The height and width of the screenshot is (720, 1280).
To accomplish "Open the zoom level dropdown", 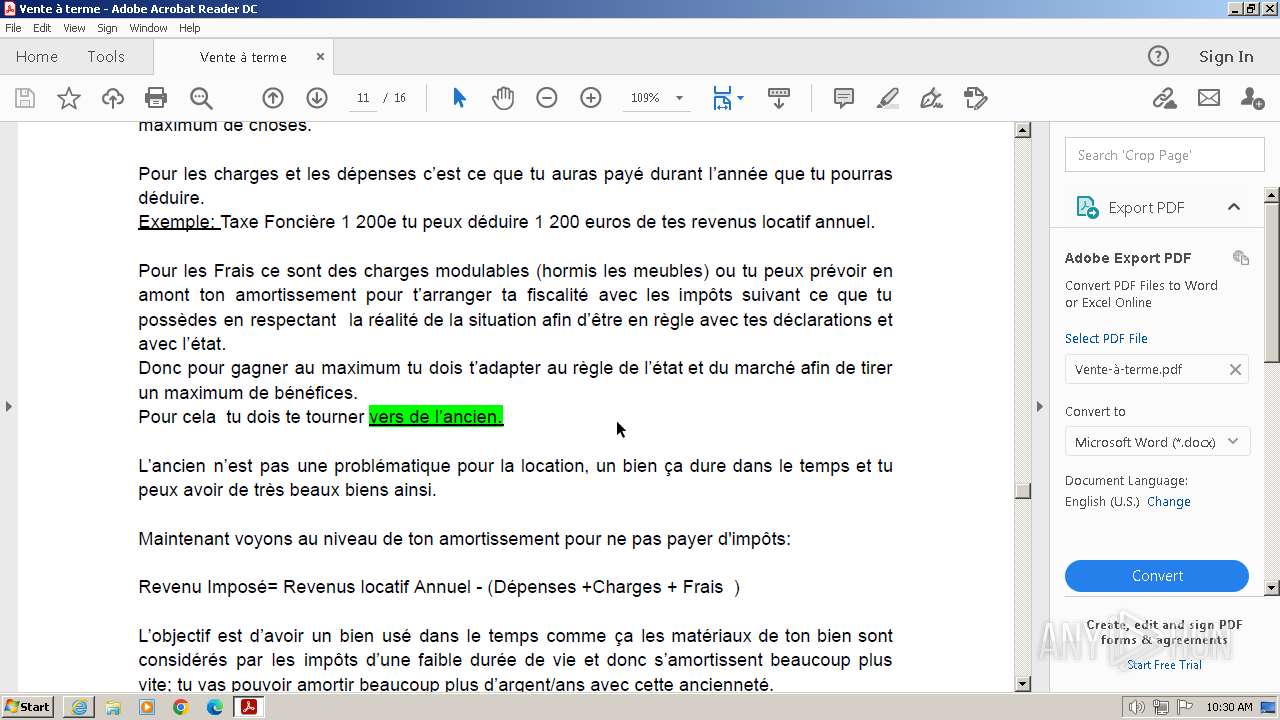I will (680, 98).
